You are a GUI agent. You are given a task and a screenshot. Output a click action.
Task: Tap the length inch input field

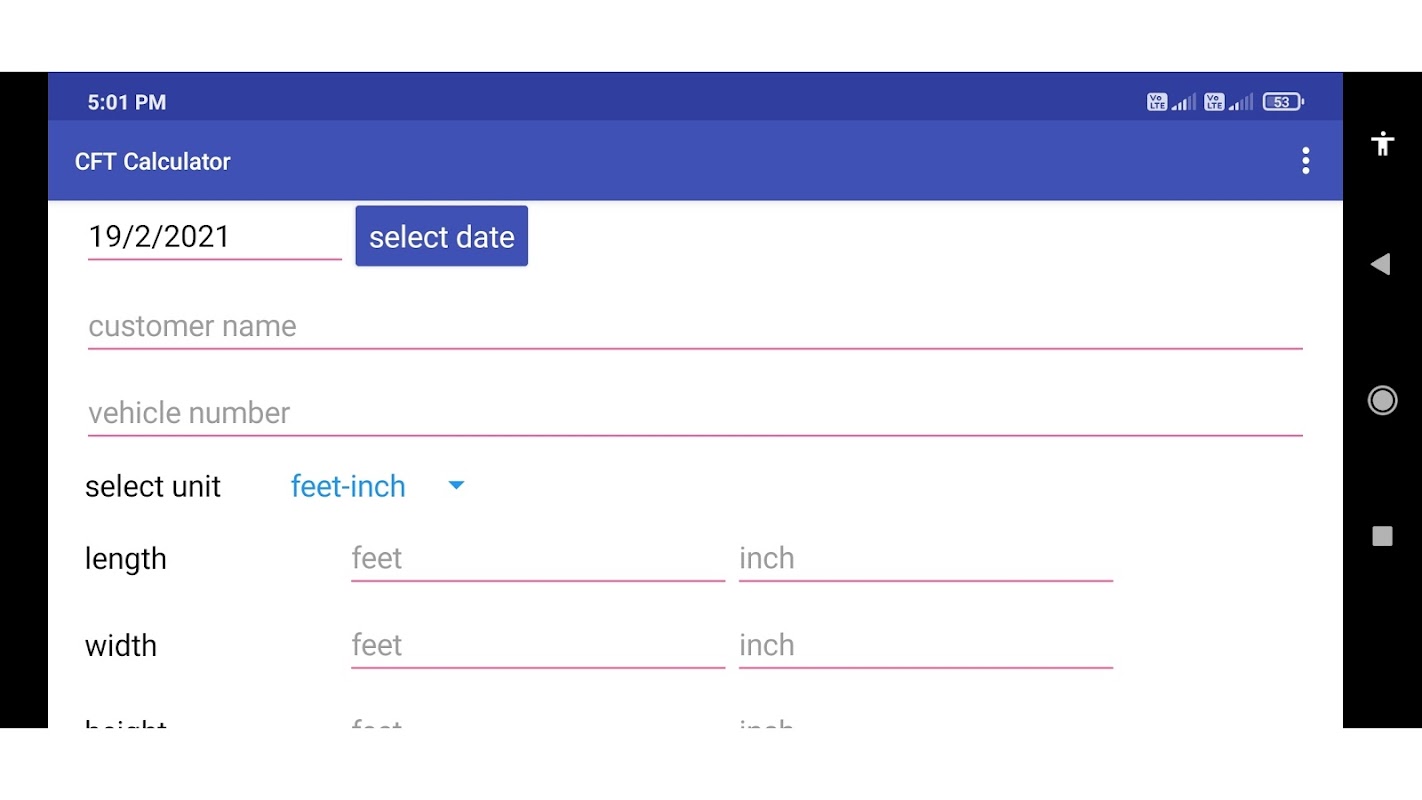click(925, 559)
